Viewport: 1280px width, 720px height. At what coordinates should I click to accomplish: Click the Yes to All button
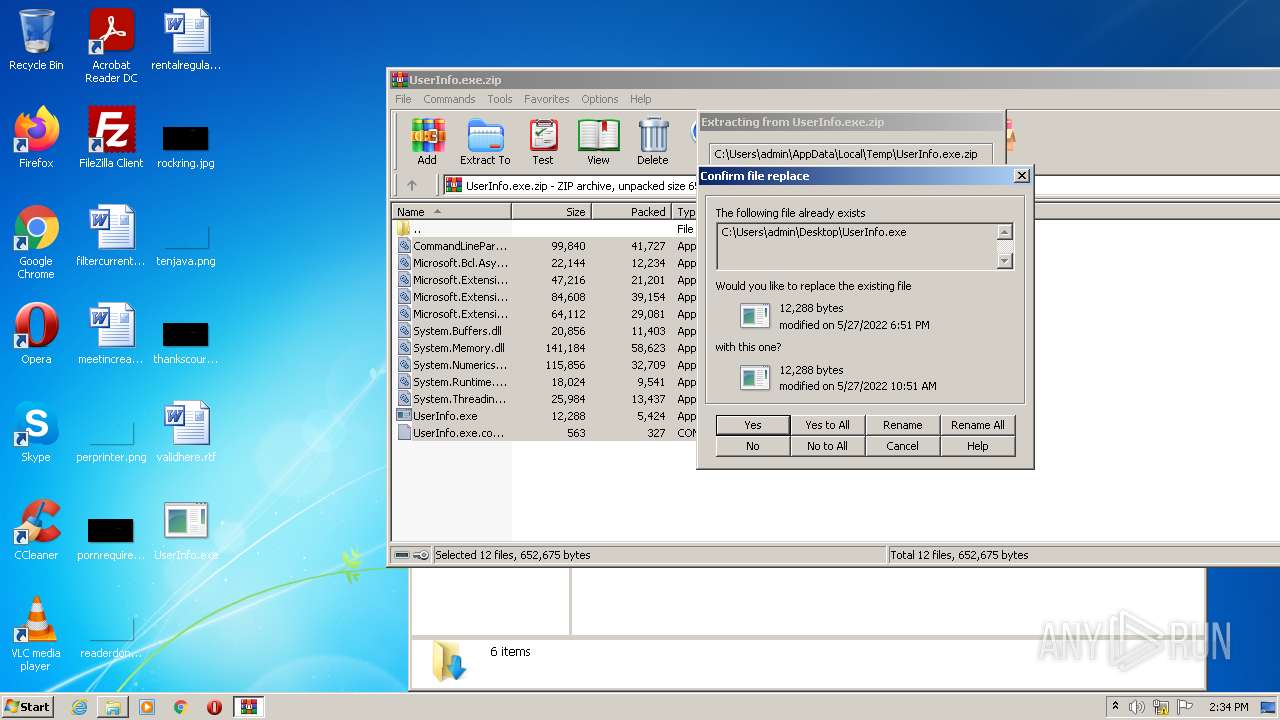point(828,425)
